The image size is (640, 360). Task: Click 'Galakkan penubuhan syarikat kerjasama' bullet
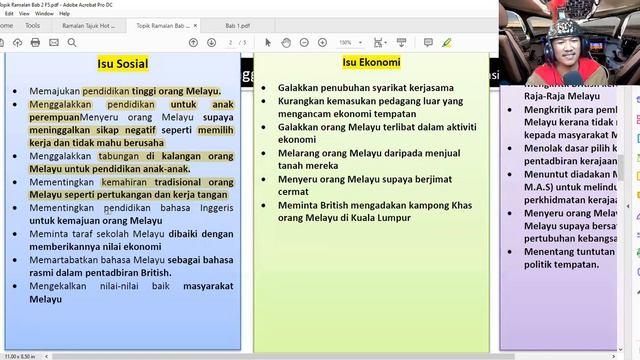[x=366, y=88]
